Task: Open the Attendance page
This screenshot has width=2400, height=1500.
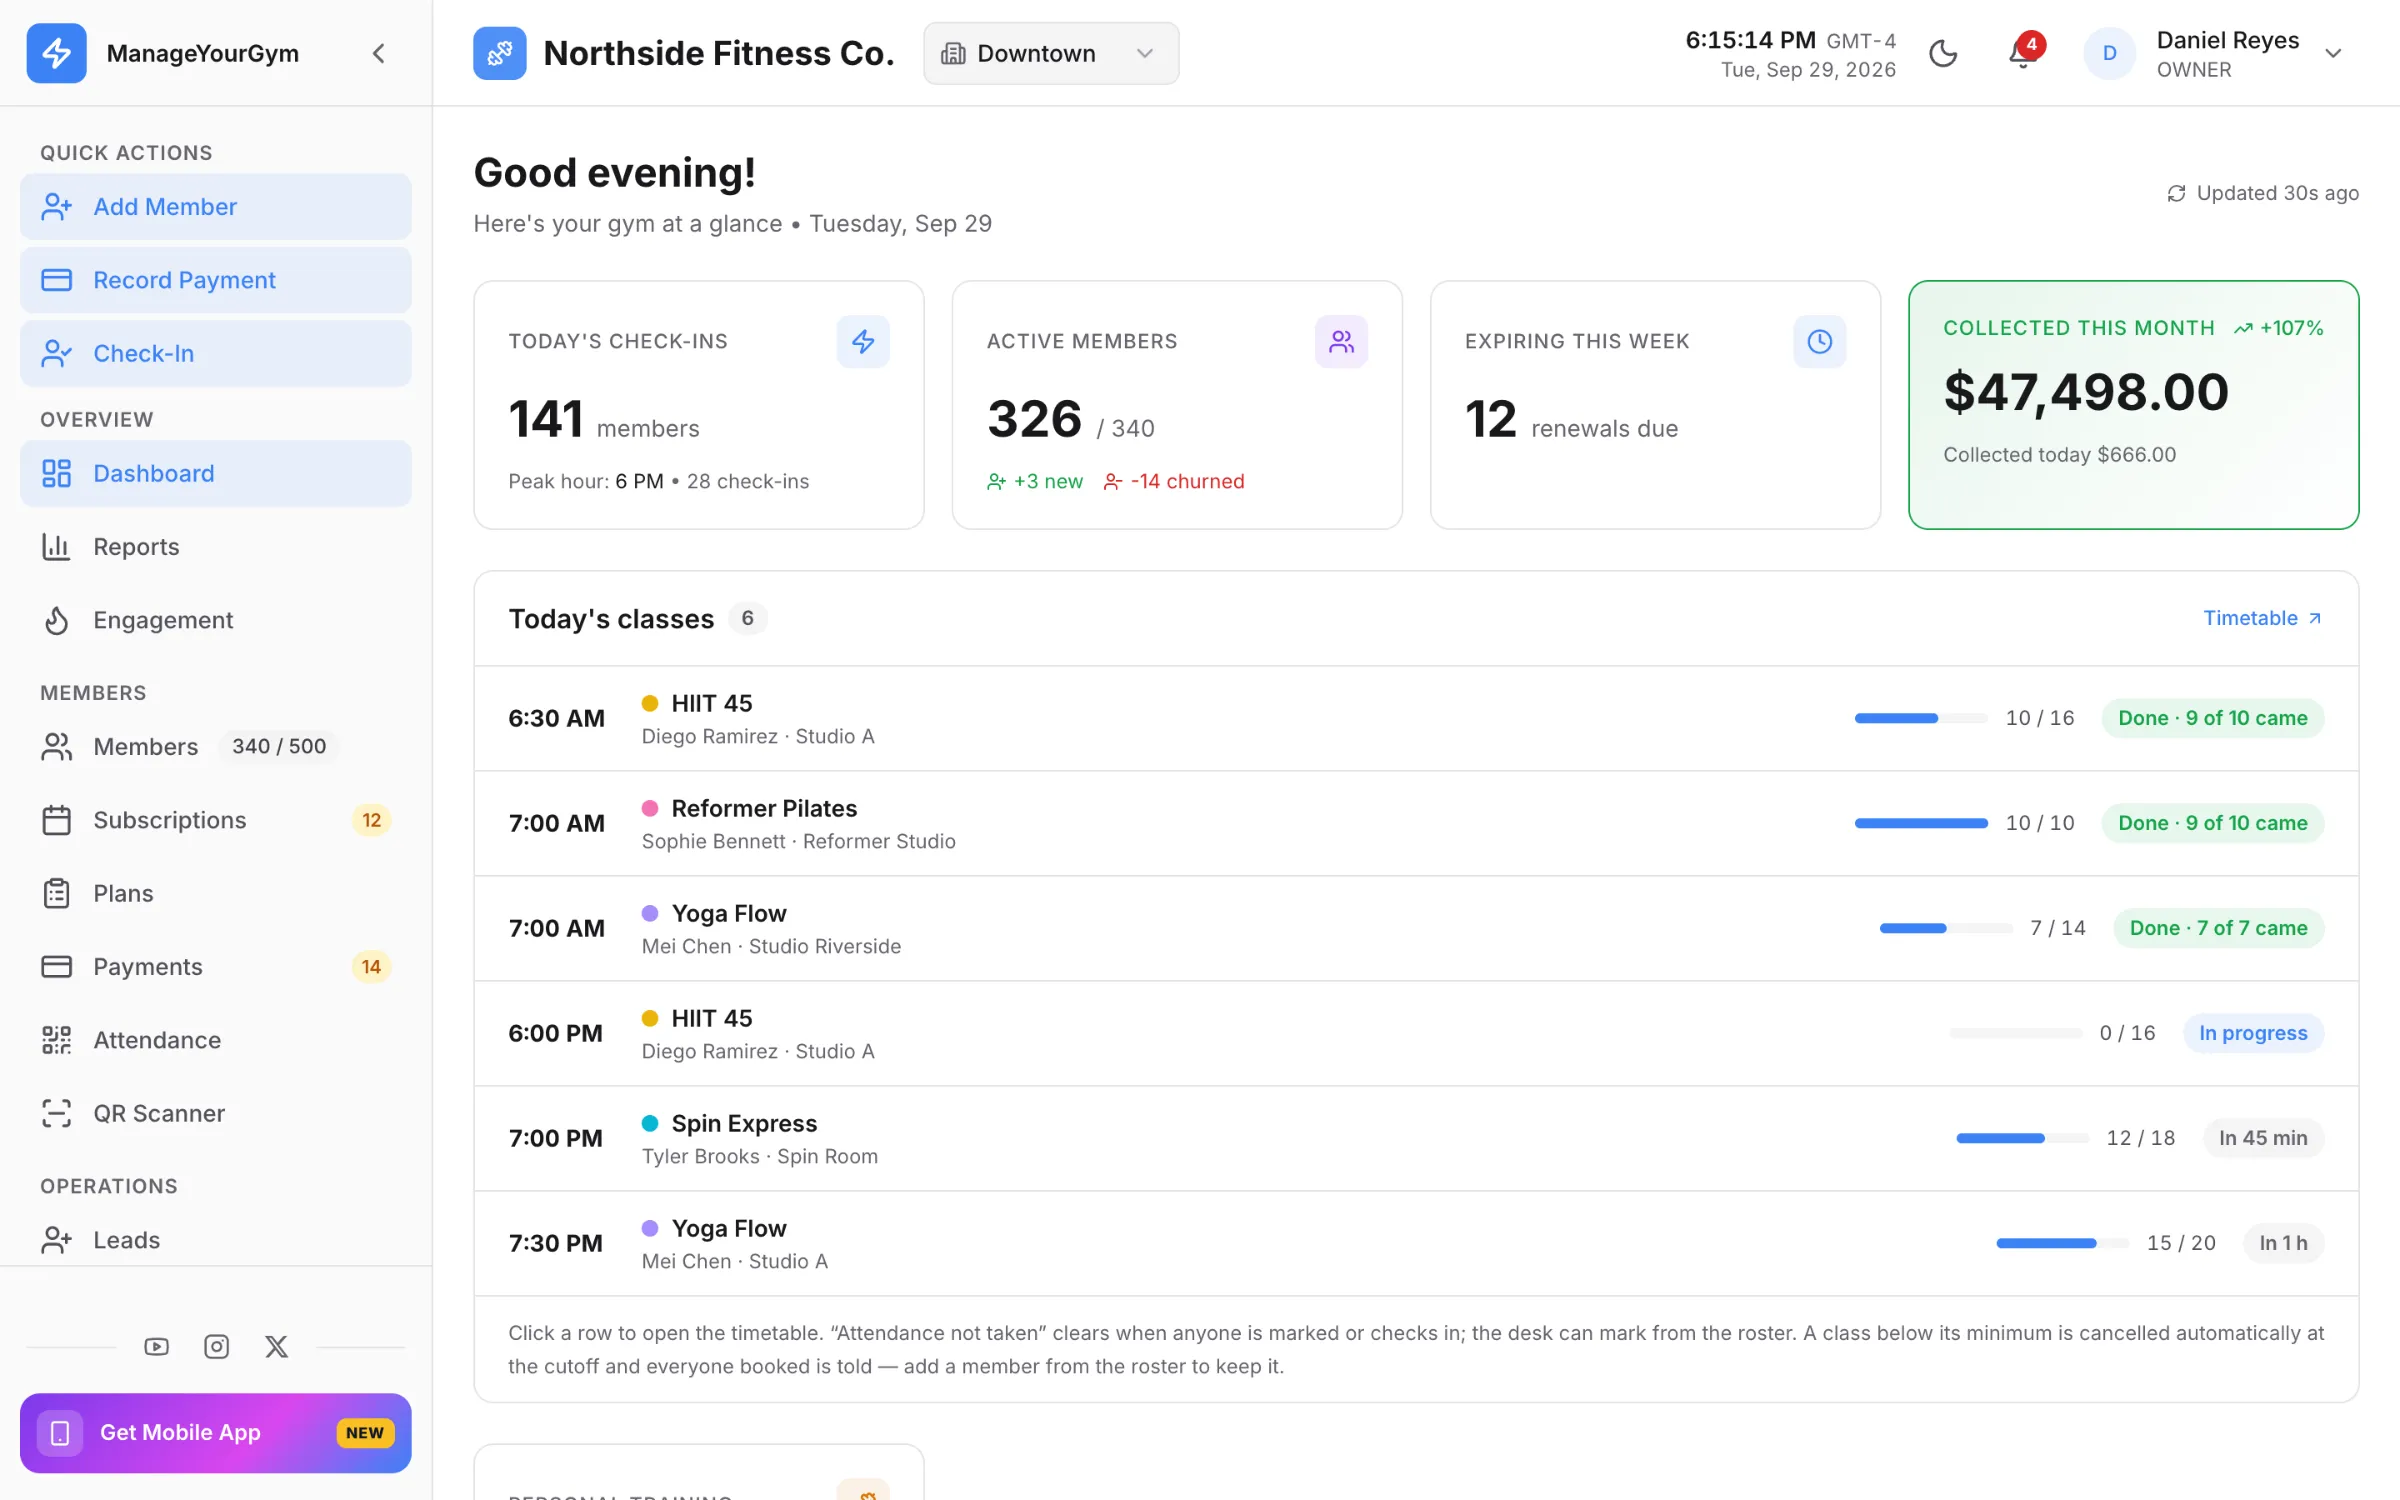Action: click(x=216, y=1040)
